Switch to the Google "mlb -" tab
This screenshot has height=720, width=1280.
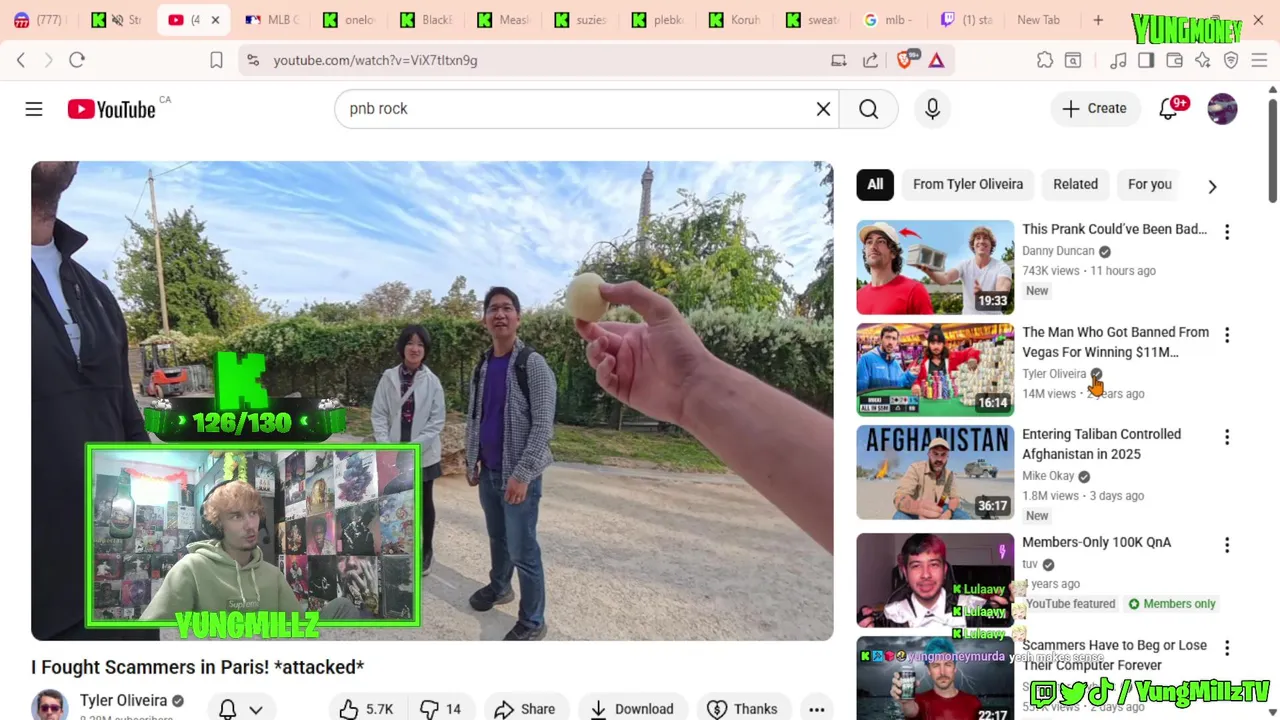[886, 20]
